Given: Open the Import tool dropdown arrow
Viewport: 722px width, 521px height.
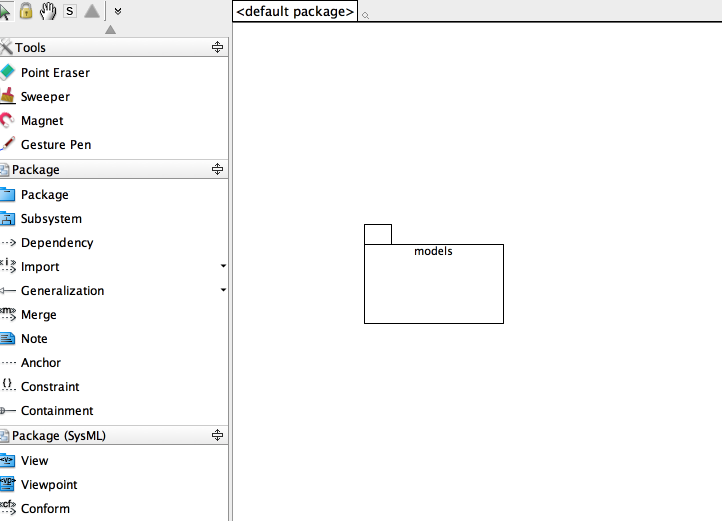Looking at the screenshot, I should pyautogui.click(x=223, y=266).
